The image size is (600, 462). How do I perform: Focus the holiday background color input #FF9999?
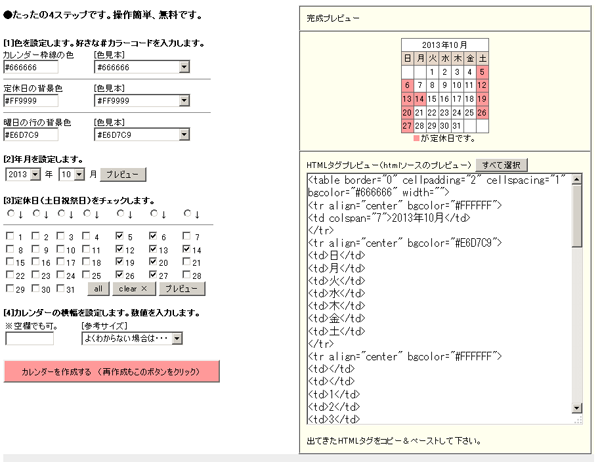[31, 101]
